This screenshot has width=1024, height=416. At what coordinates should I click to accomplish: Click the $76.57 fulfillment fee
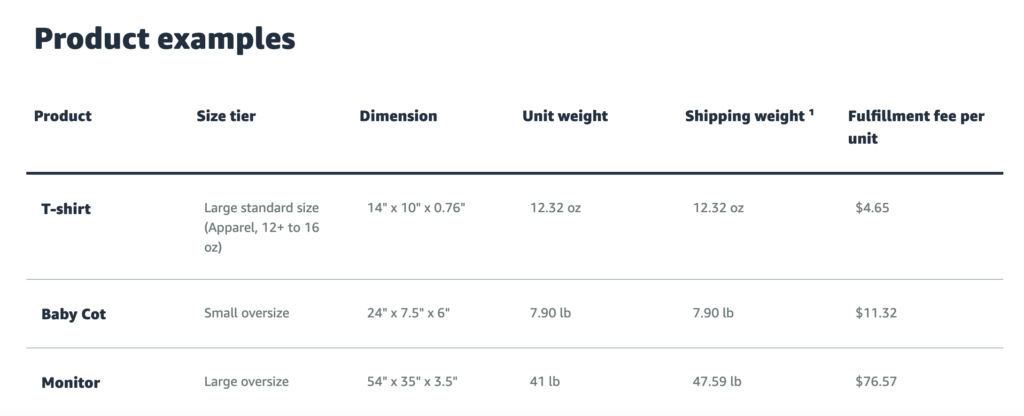pos(876,381)
